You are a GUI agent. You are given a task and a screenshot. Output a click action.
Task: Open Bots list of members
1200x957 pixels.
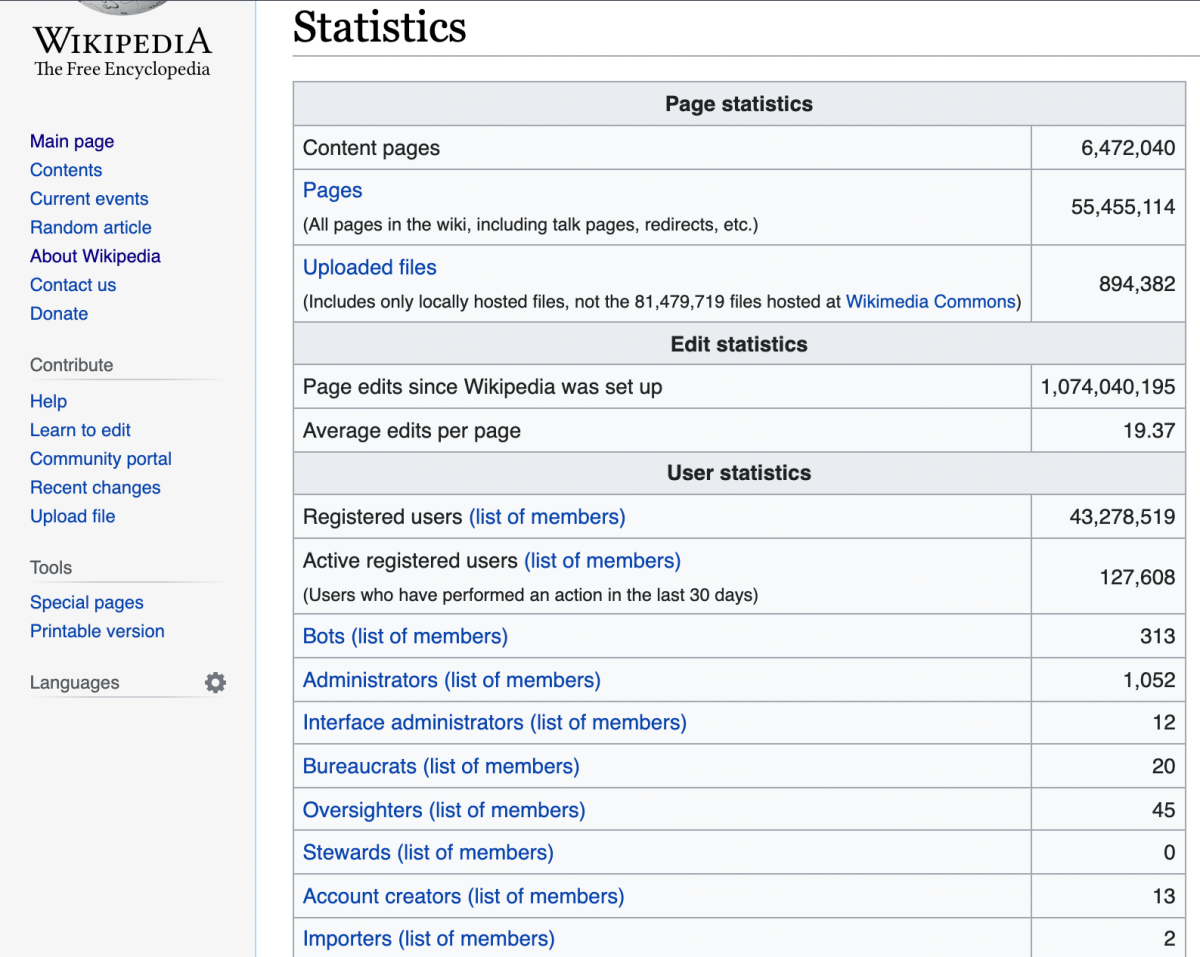point(430,636)
